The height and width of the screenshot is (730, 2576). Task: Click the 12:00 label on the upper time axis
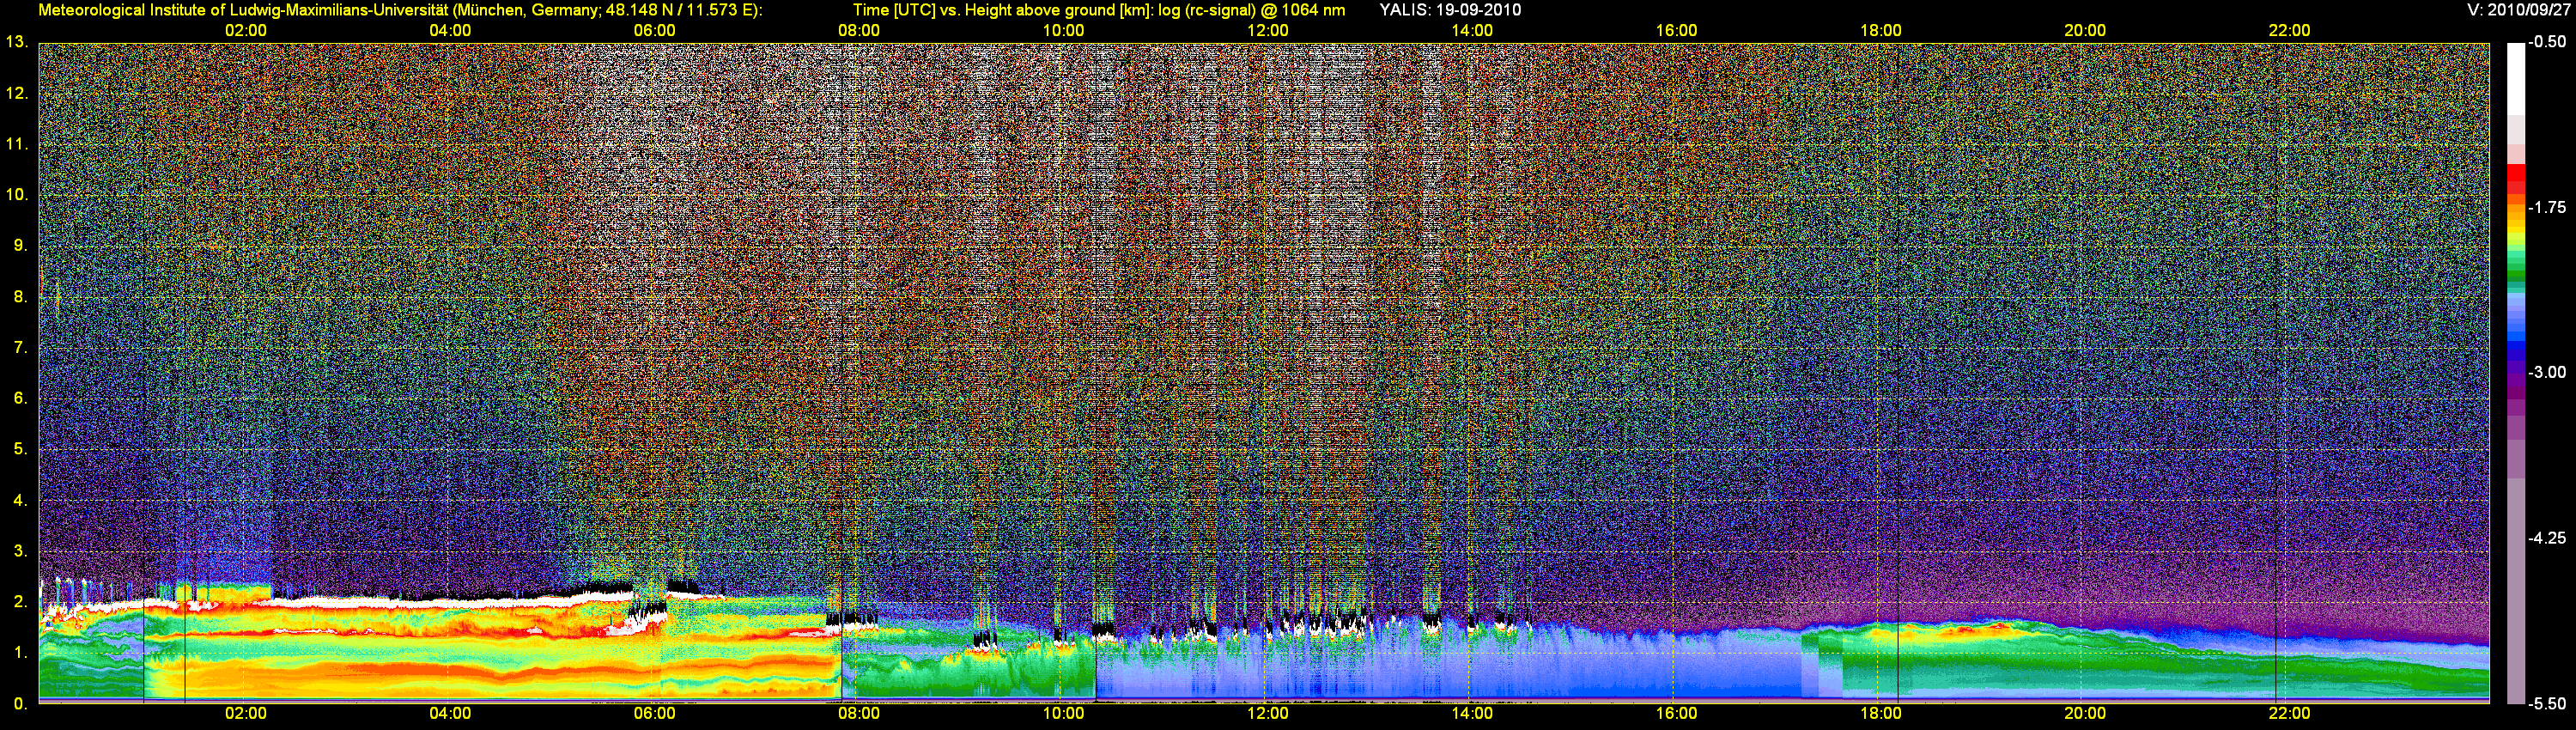click(1268, 31)
